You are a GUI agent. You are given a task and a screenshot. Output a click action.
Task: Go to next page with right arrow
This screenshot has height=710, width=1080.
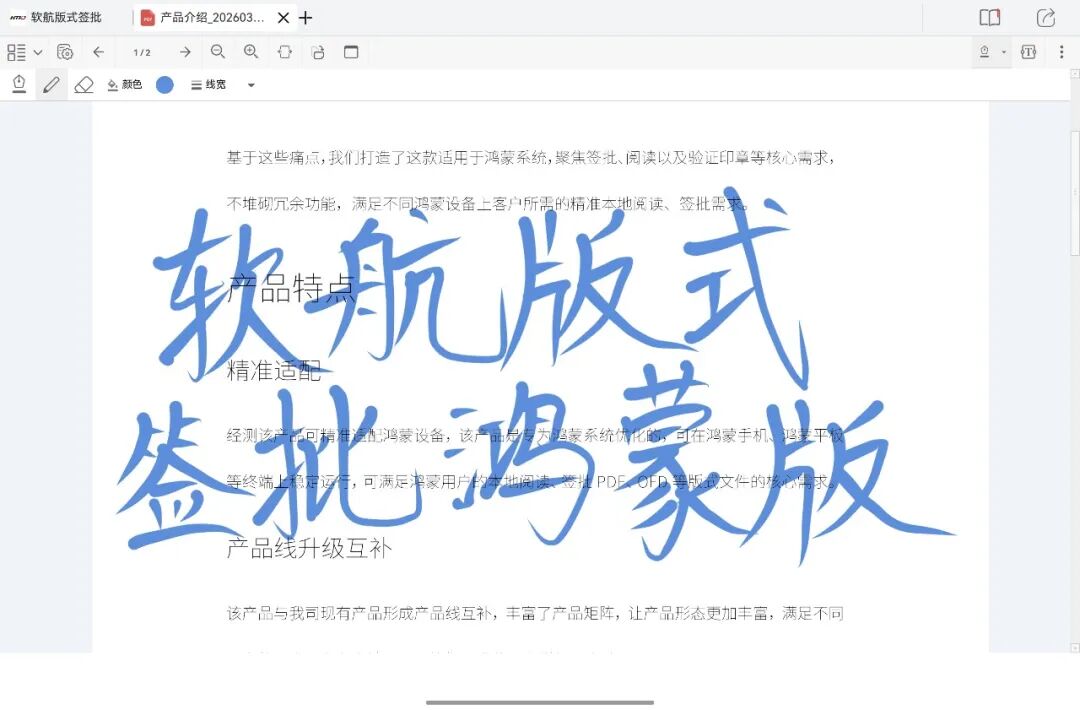click(x=184, y=52)
